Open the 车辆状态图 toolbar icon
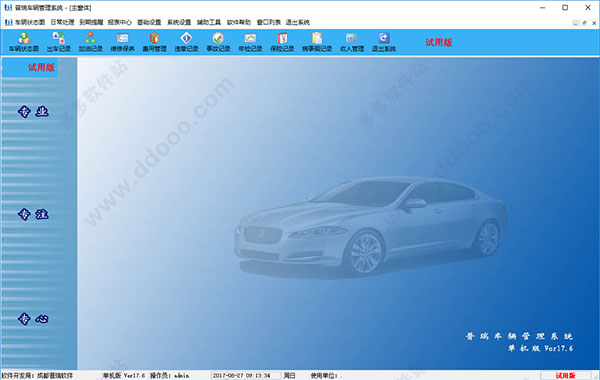This screenshot has width=600, height=380. (24, 42)
